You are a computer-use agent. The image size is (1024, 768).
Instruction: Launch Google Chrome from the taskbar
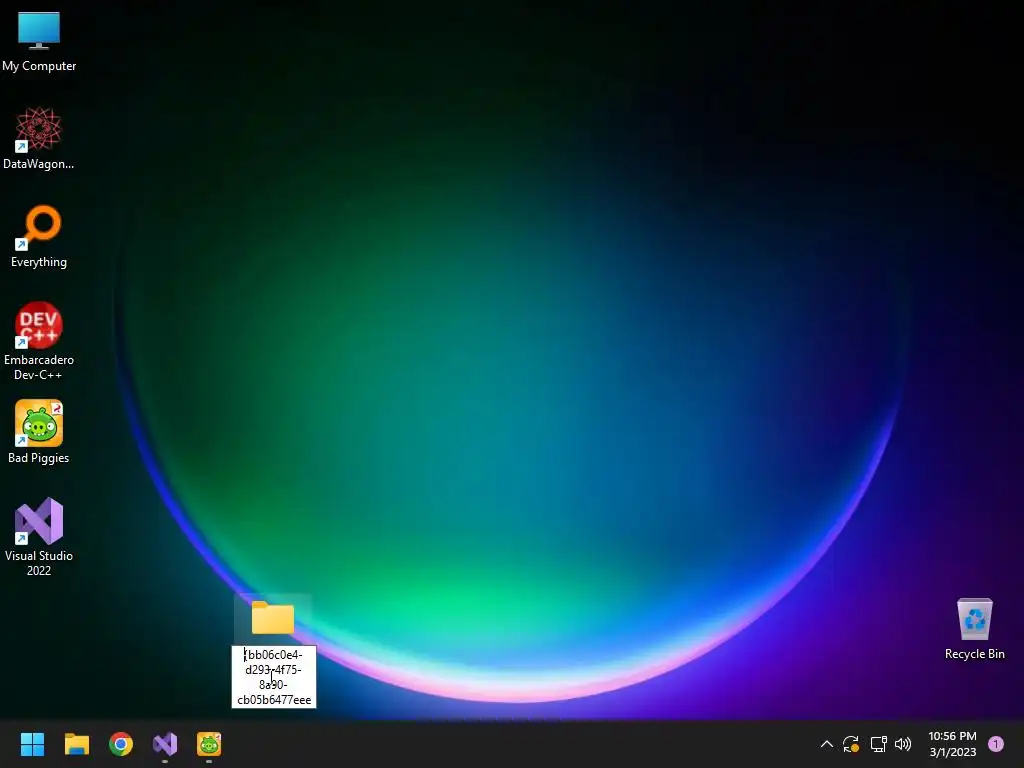point(121,744)
